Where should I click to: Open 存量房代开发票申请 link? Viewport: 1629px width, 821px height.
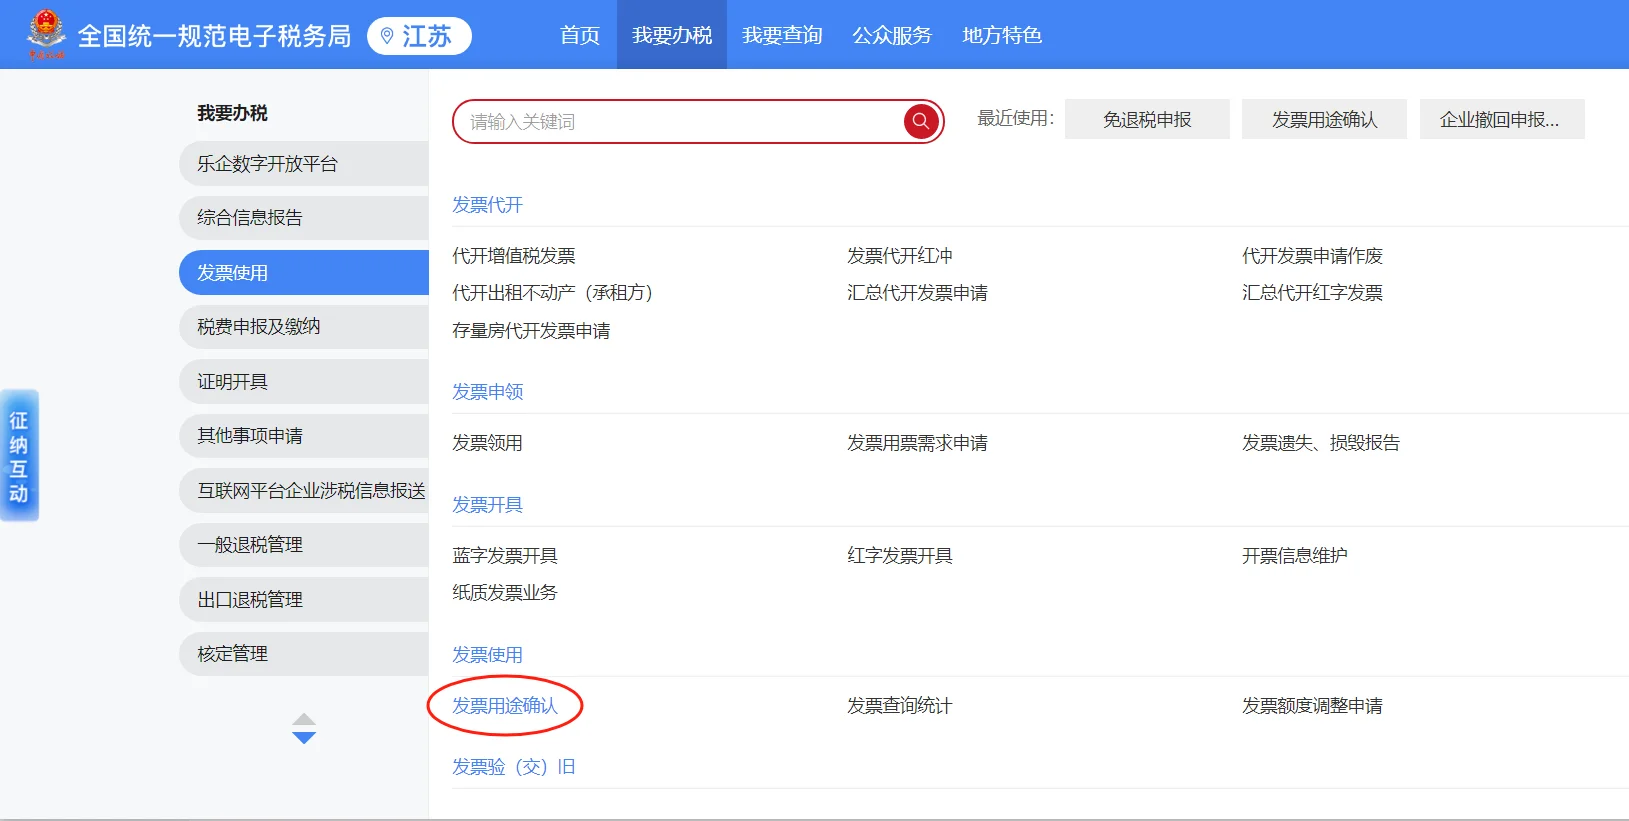click(x=531, y=331)
